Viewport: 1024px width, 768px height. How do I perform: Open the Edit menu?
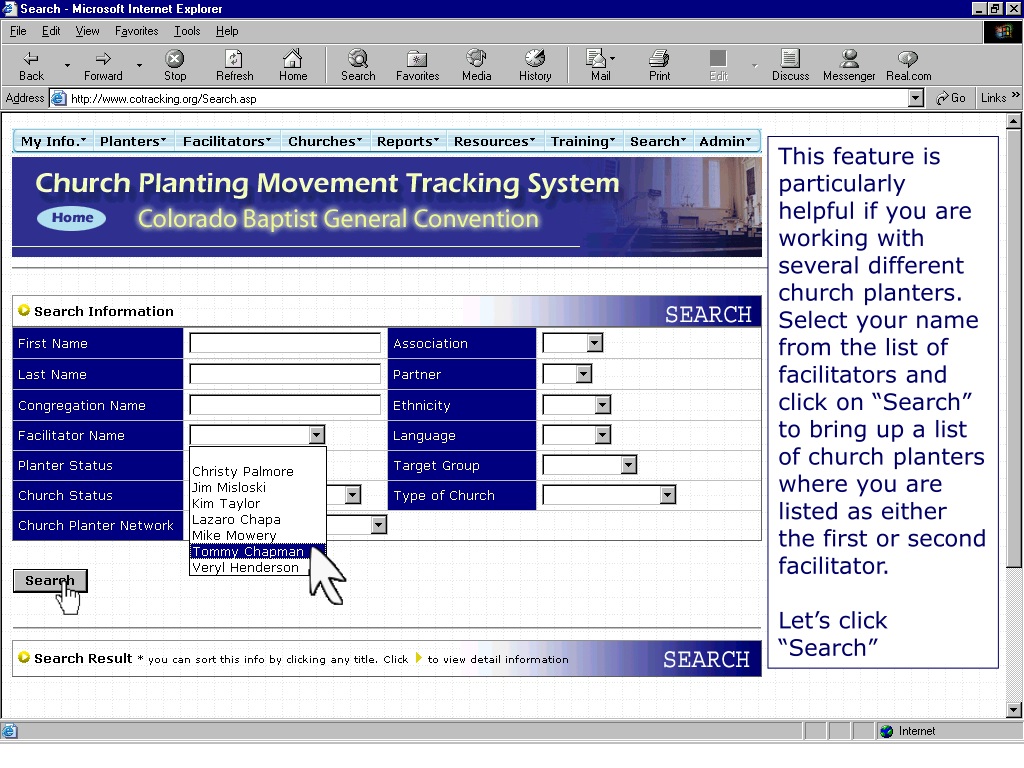pos(51,31)
